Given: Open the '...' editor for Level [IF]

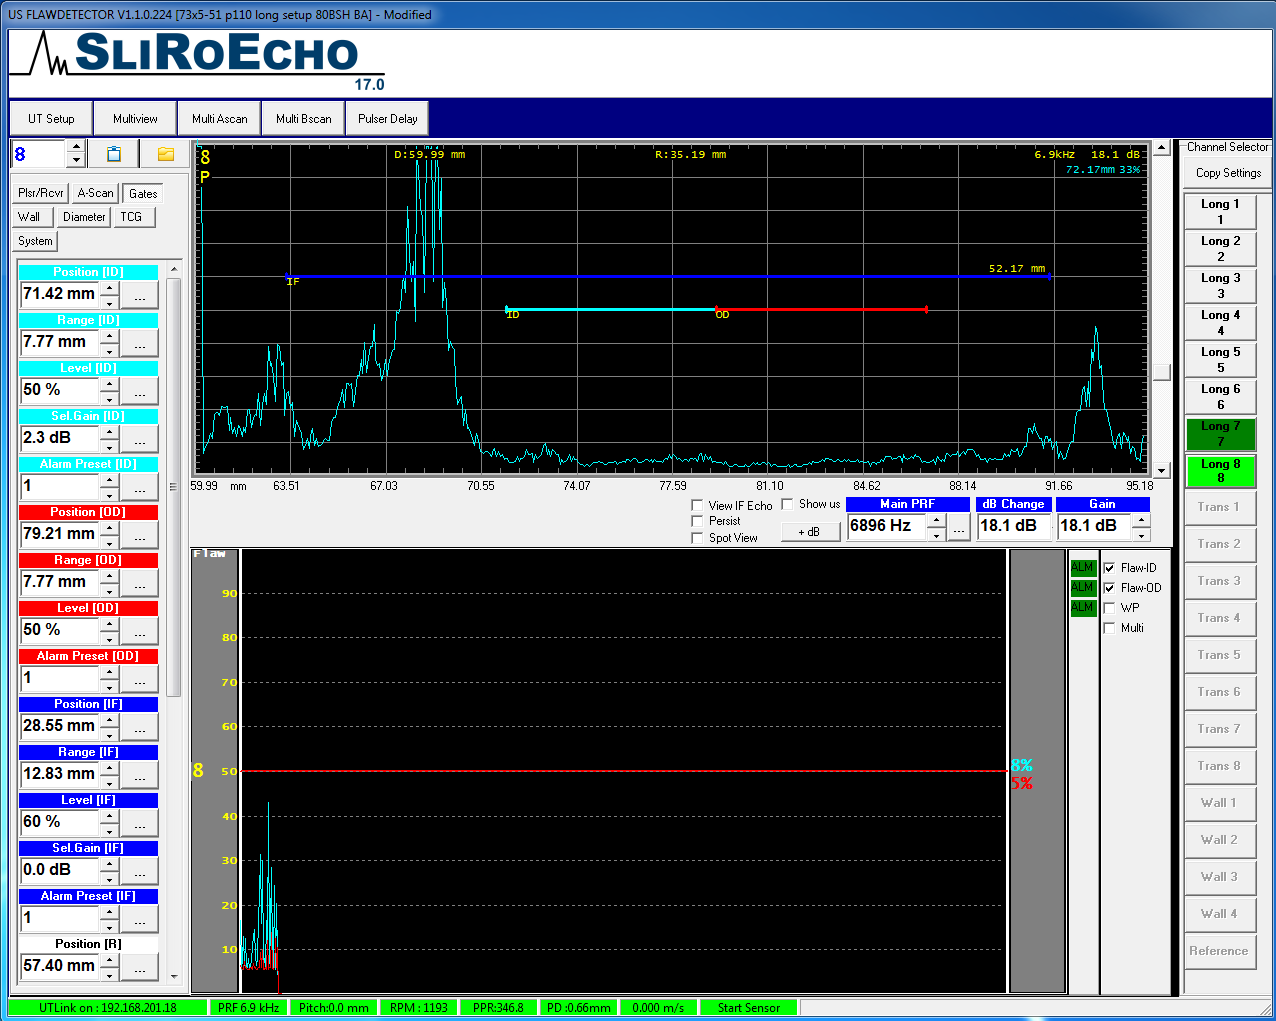Looking at the screenshot, I should 140,823.
